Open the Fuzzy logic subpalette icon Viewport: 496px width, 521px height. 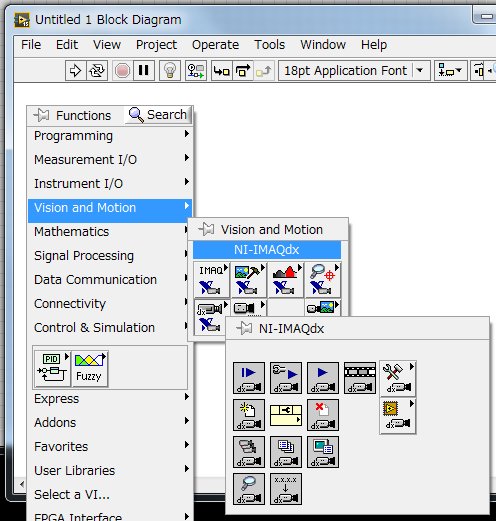pos(90,369)
